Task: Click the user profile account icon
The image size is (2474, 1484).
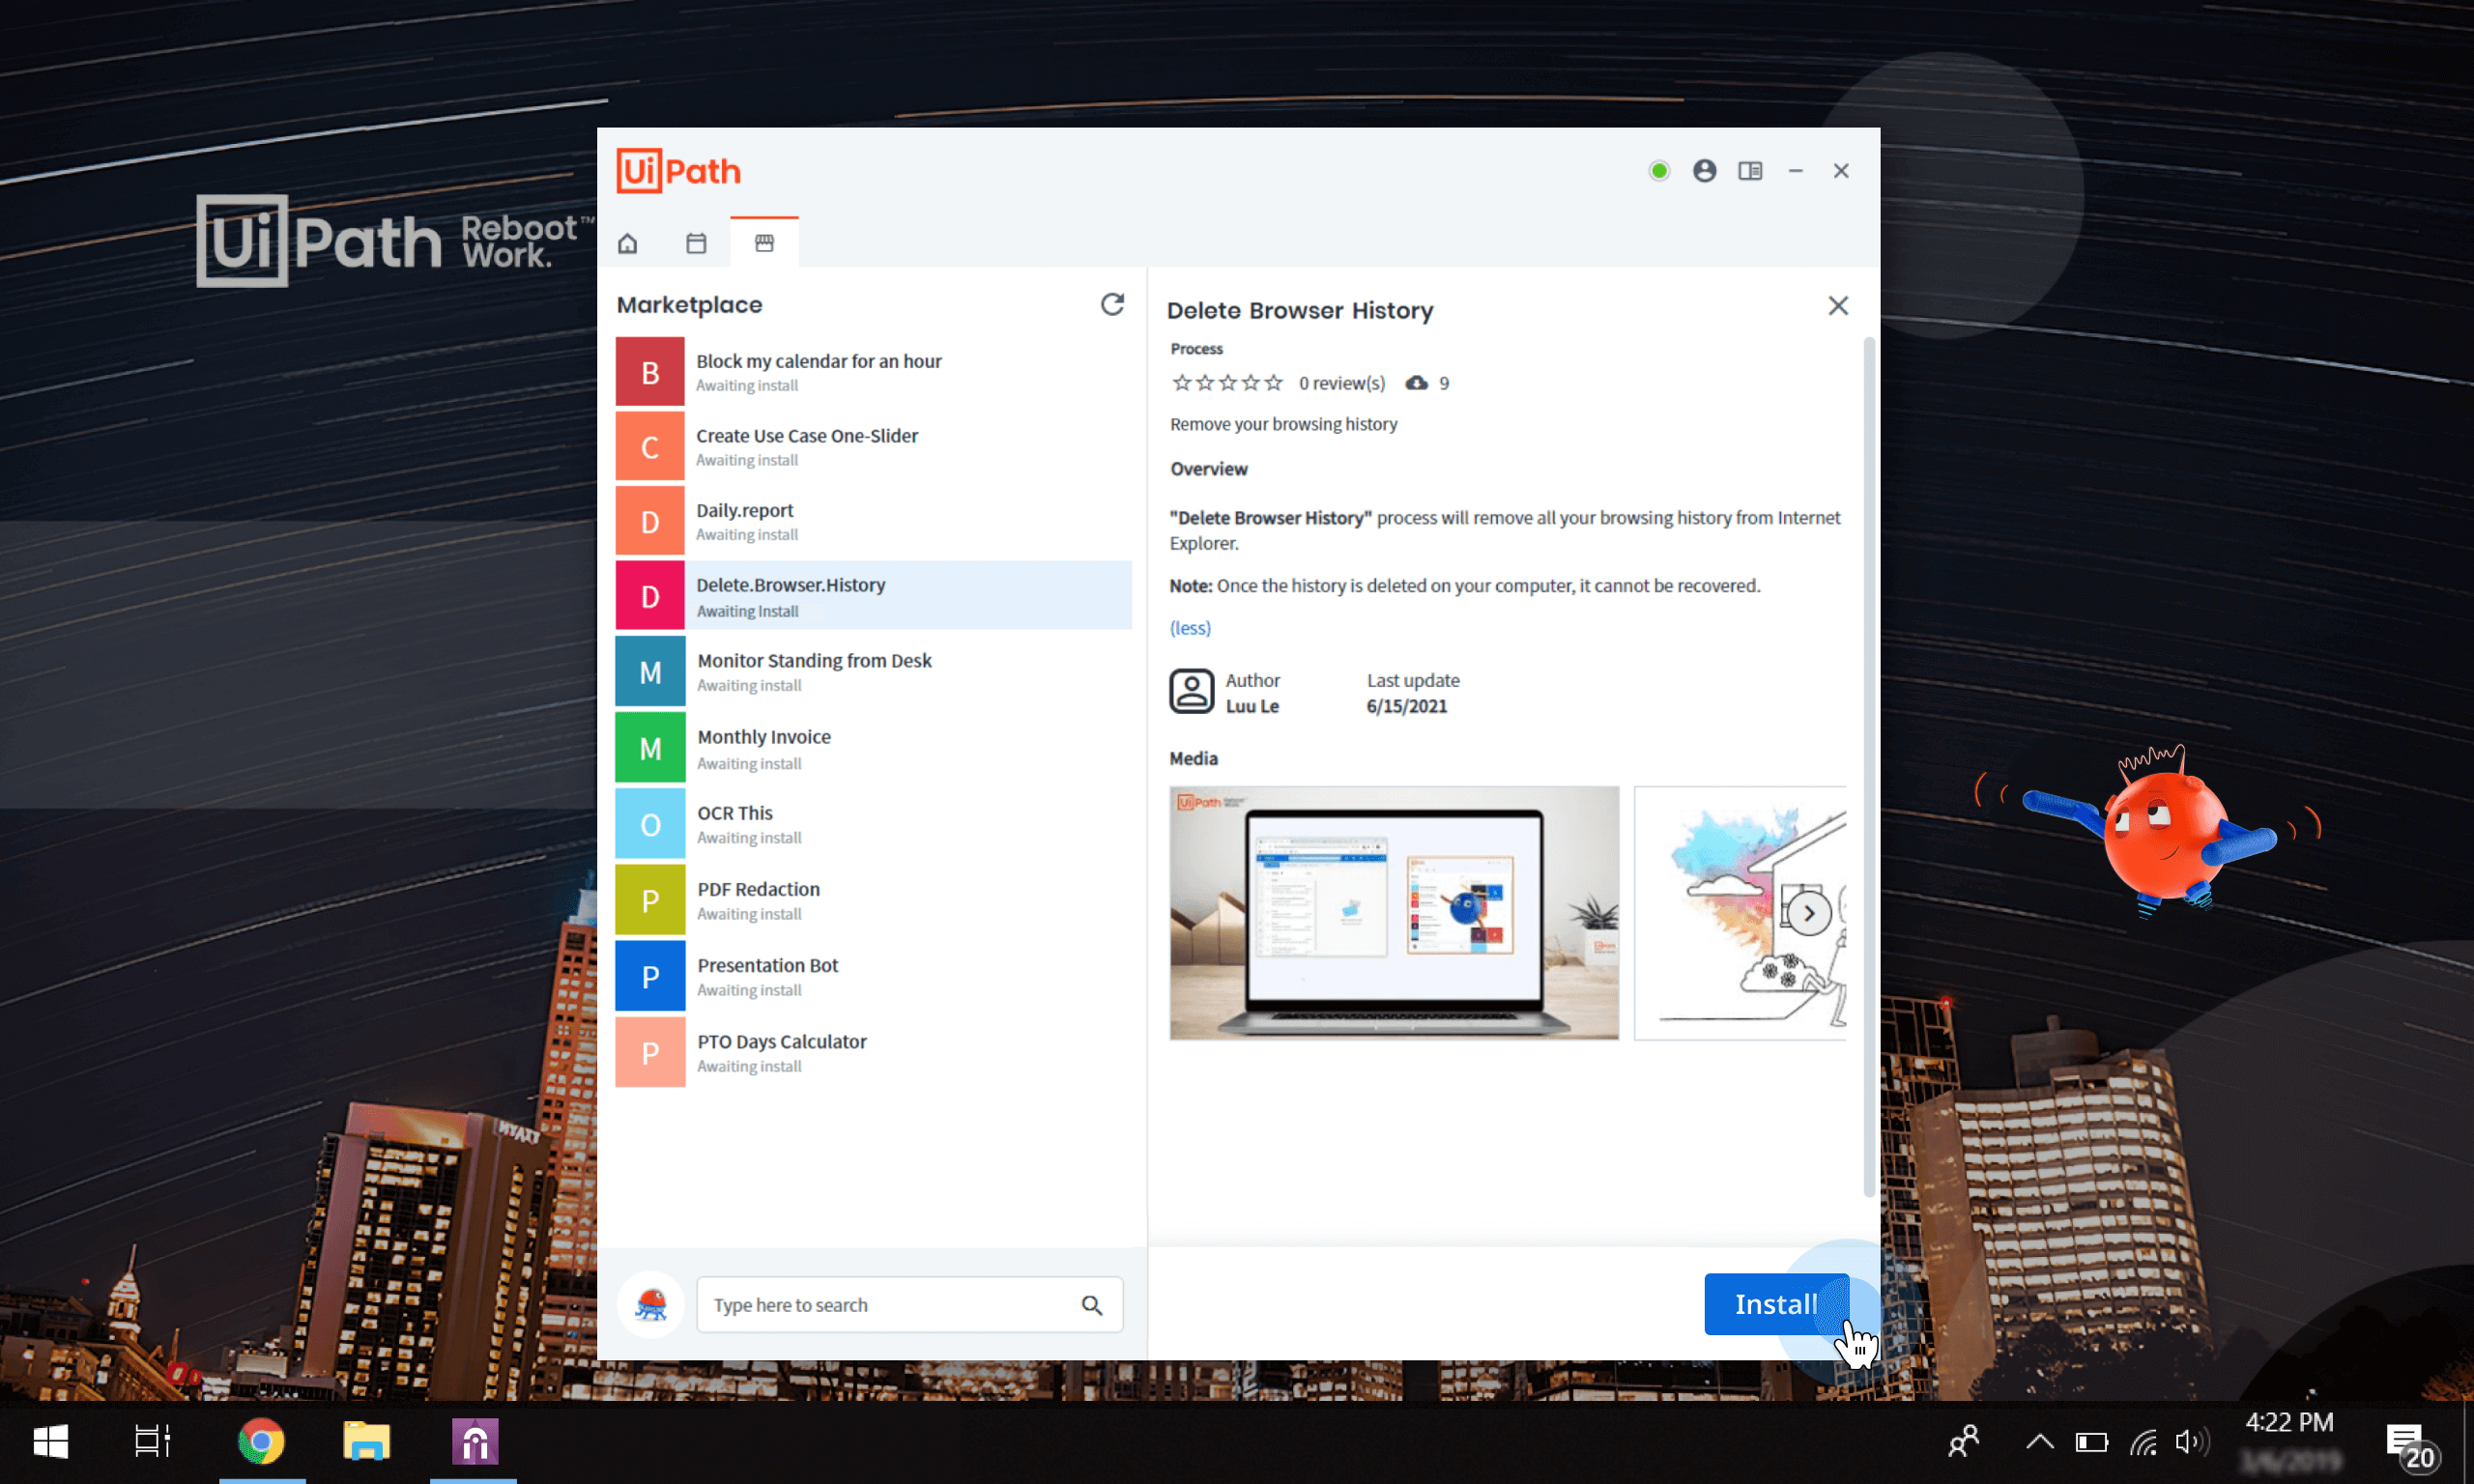Action: click(1704, 170)
